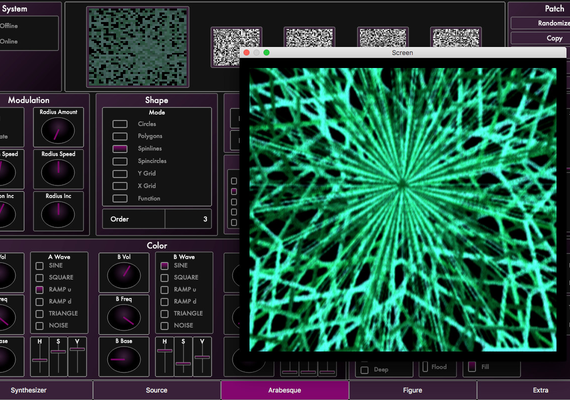This screenshot has width=570, height=400.
Task: Click the Order value field showing 3
Action: (188, 219)
